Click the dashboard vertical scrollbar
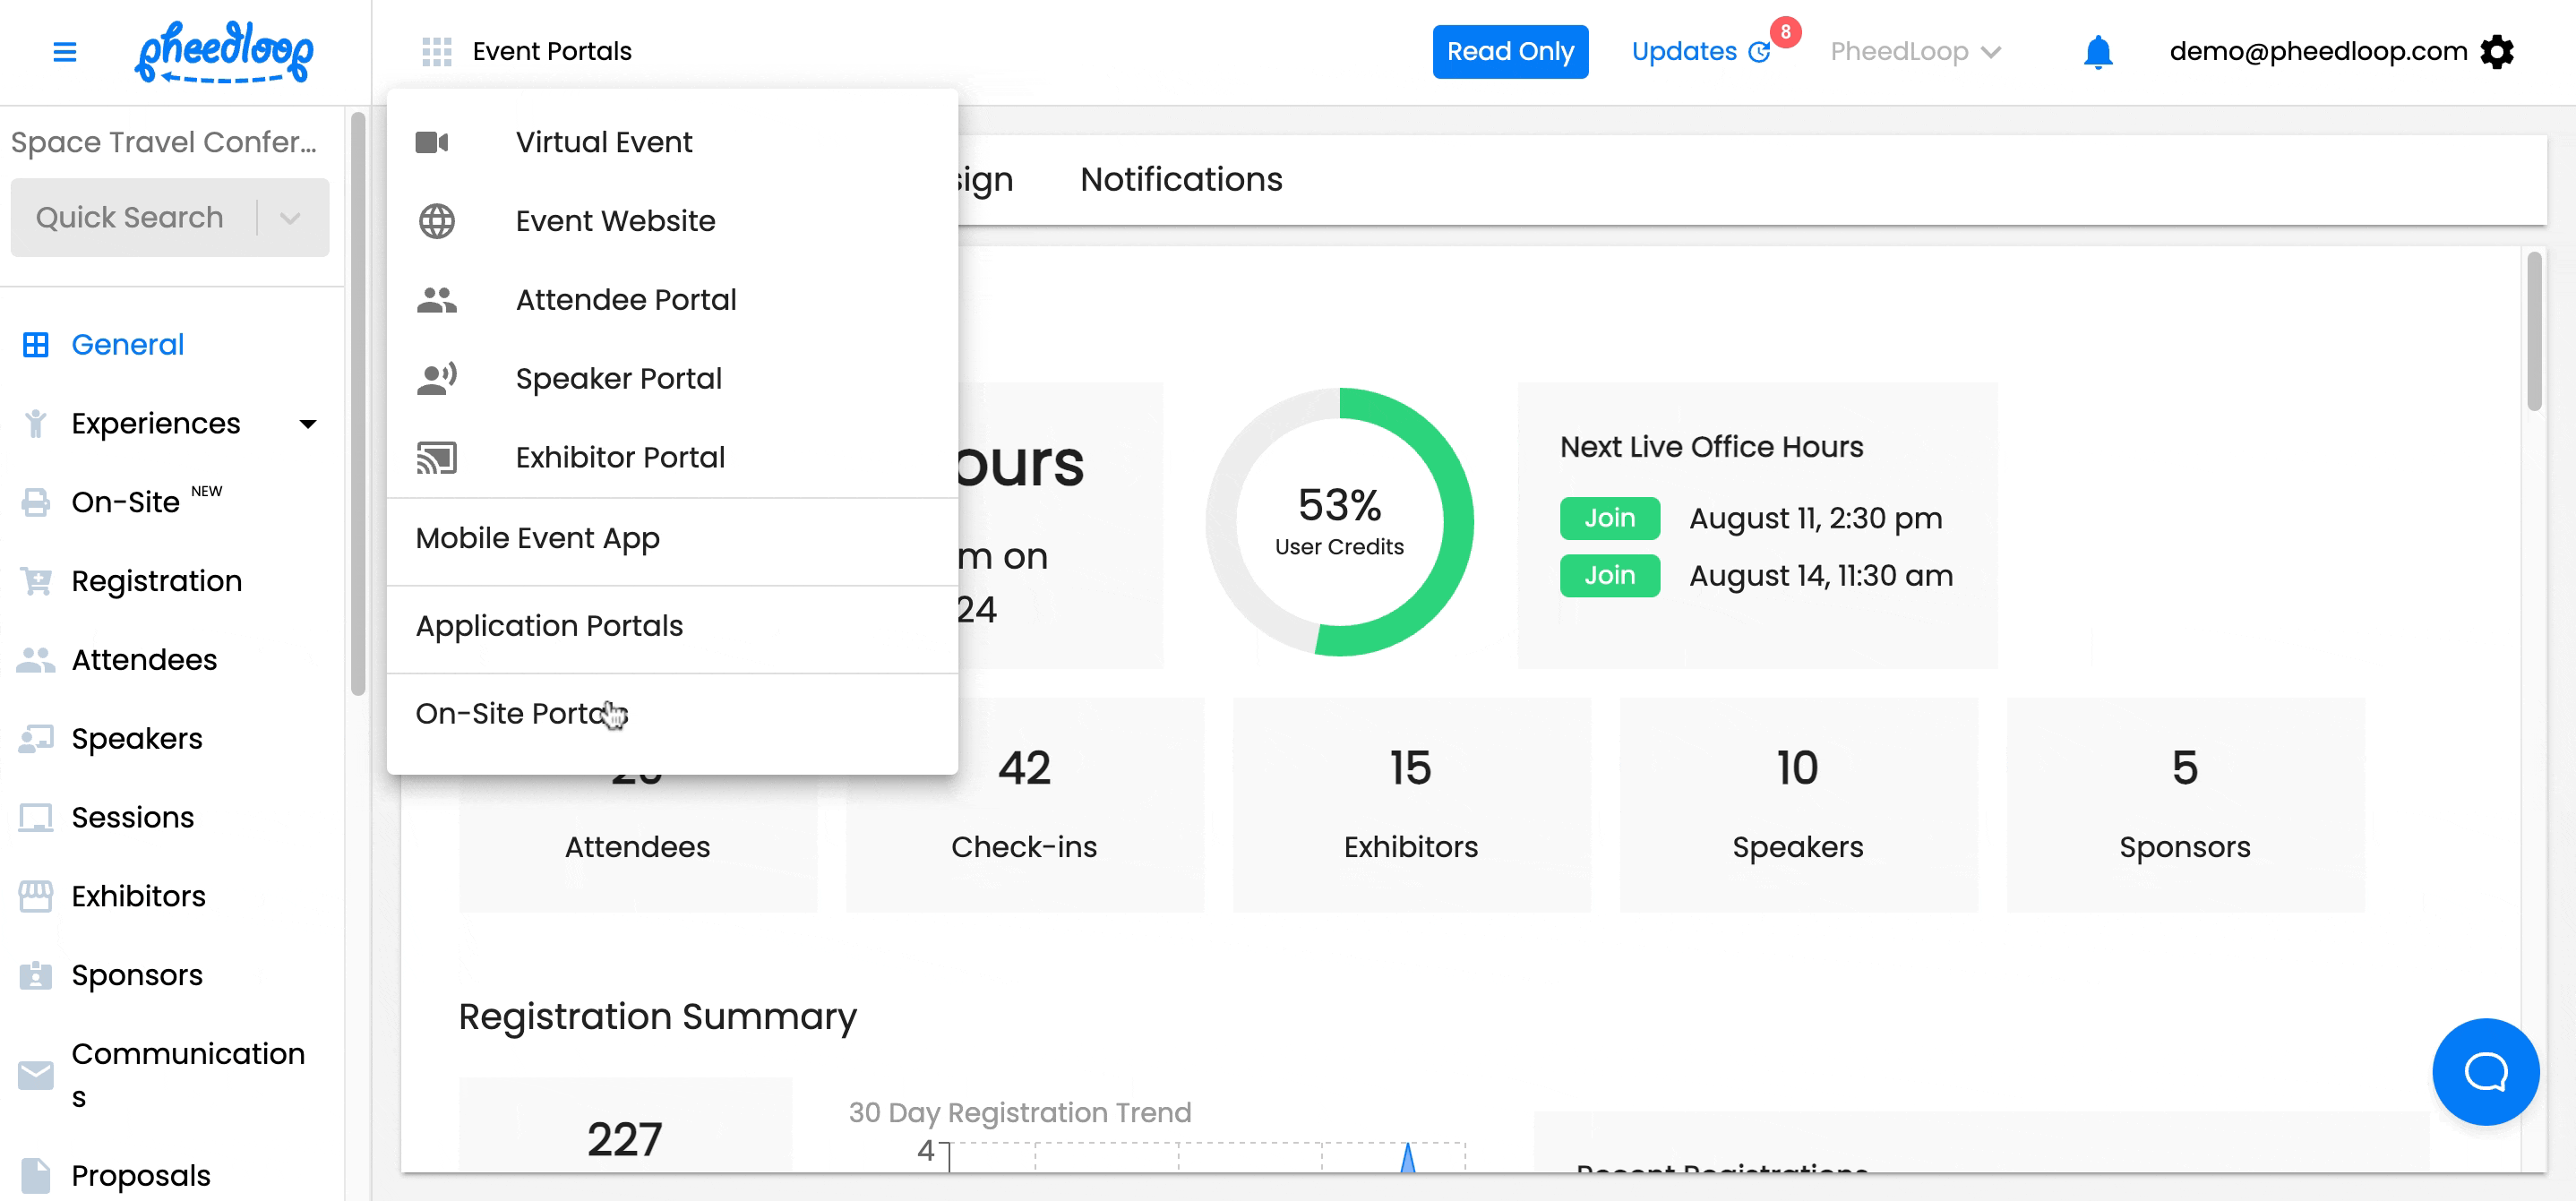Screen dimensions: 2576x1201 point(2533,331)
